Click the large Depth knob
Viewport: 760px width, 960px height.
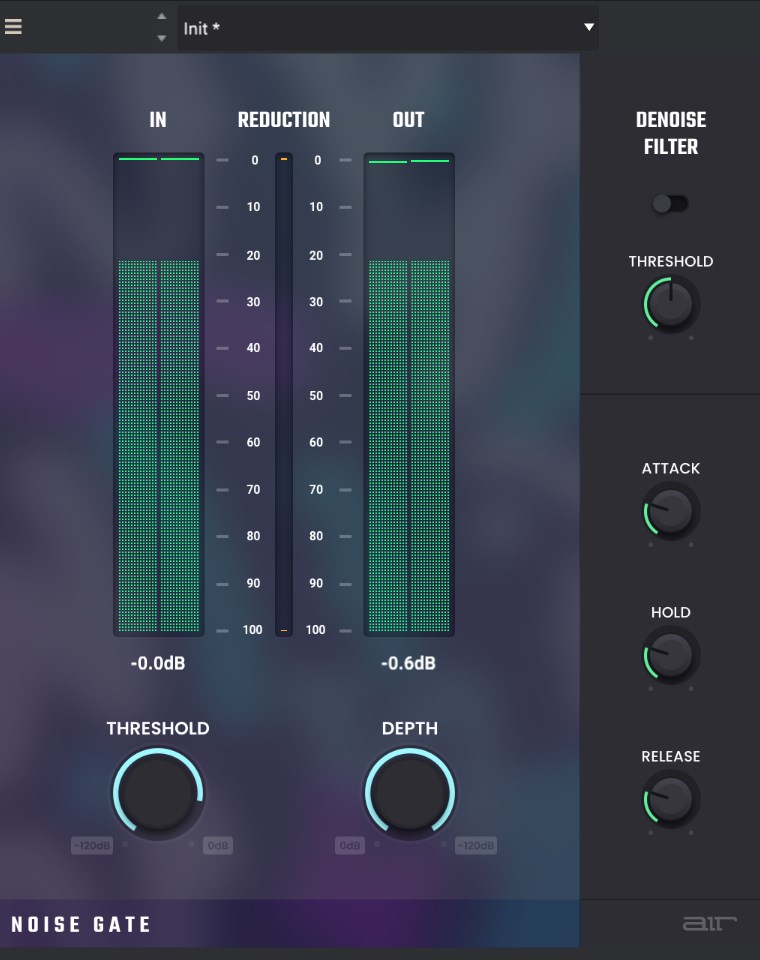[410, 792]
